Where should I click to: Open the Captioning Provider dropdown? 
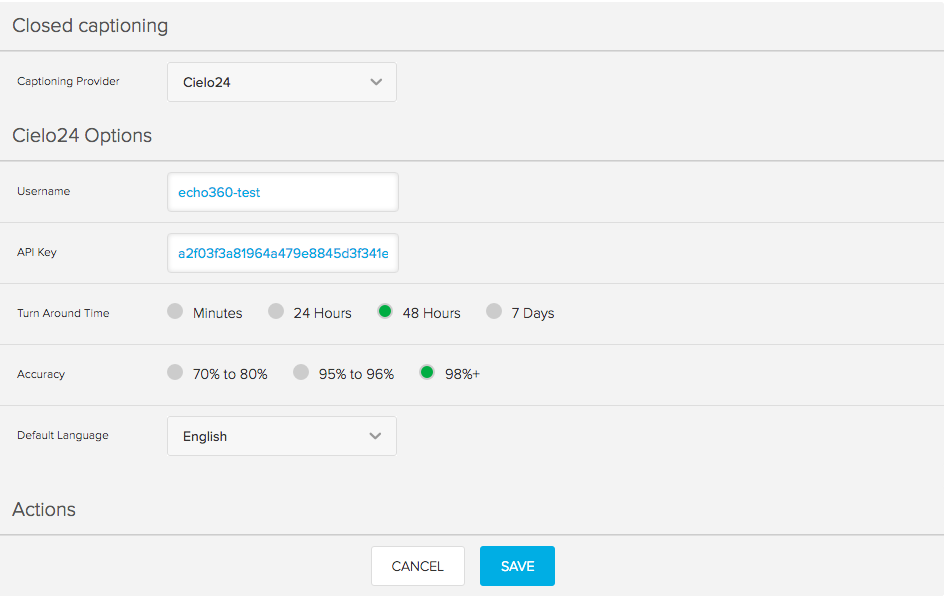pyautogui.click(x=281, y=82)
